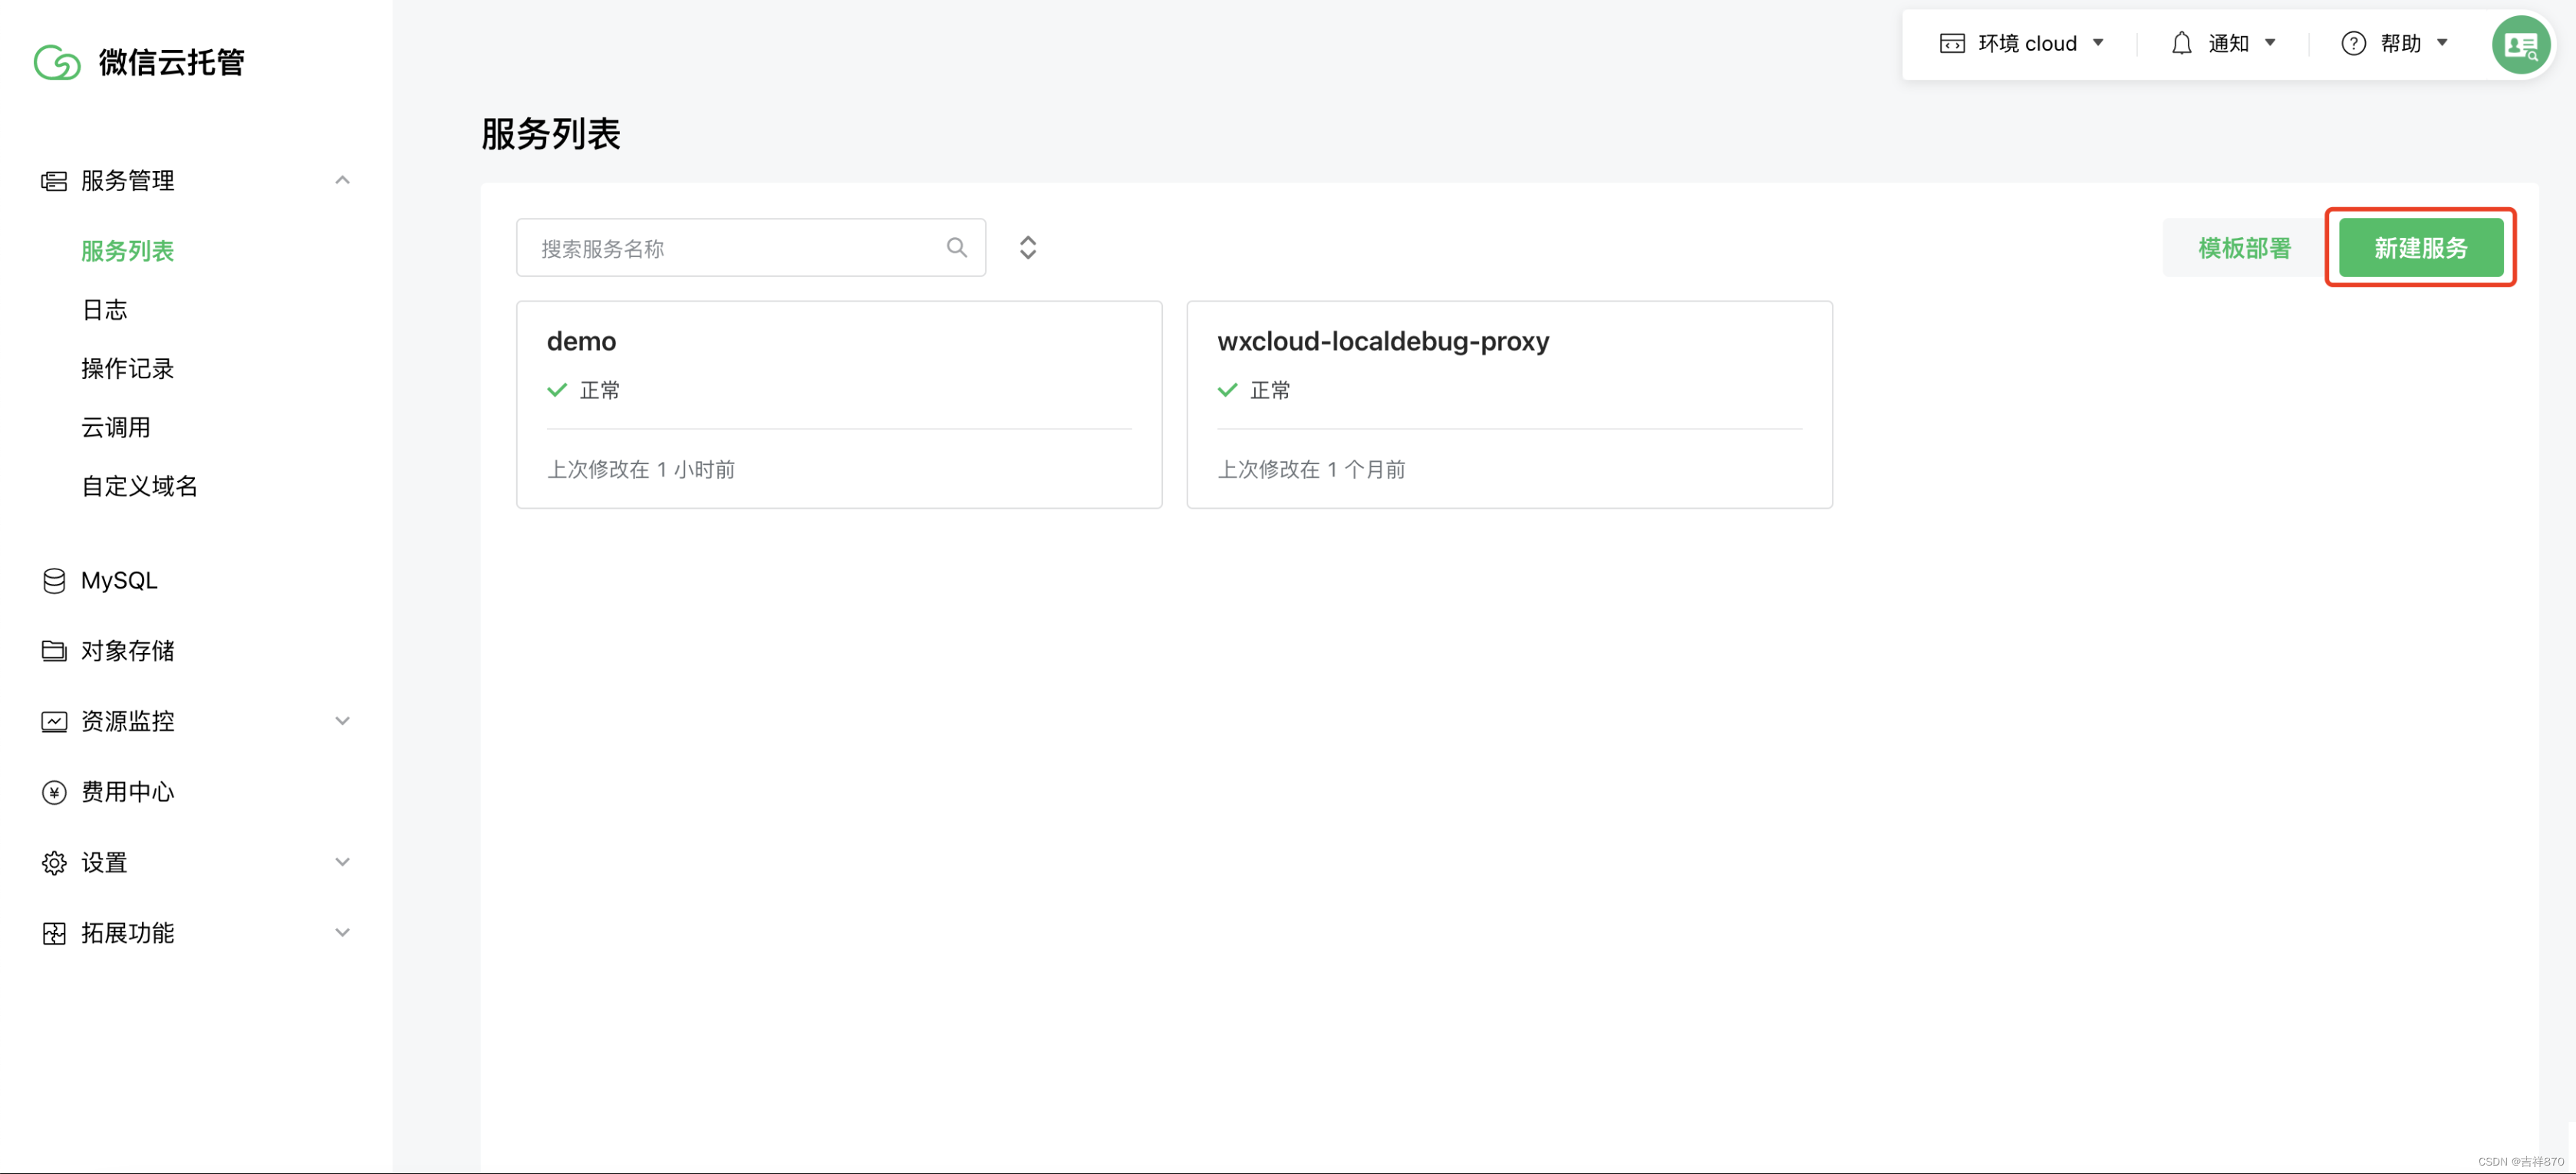Click the 环境 cloud label
This screenshot has width=2576, height=1174.
coord(2028,43)
